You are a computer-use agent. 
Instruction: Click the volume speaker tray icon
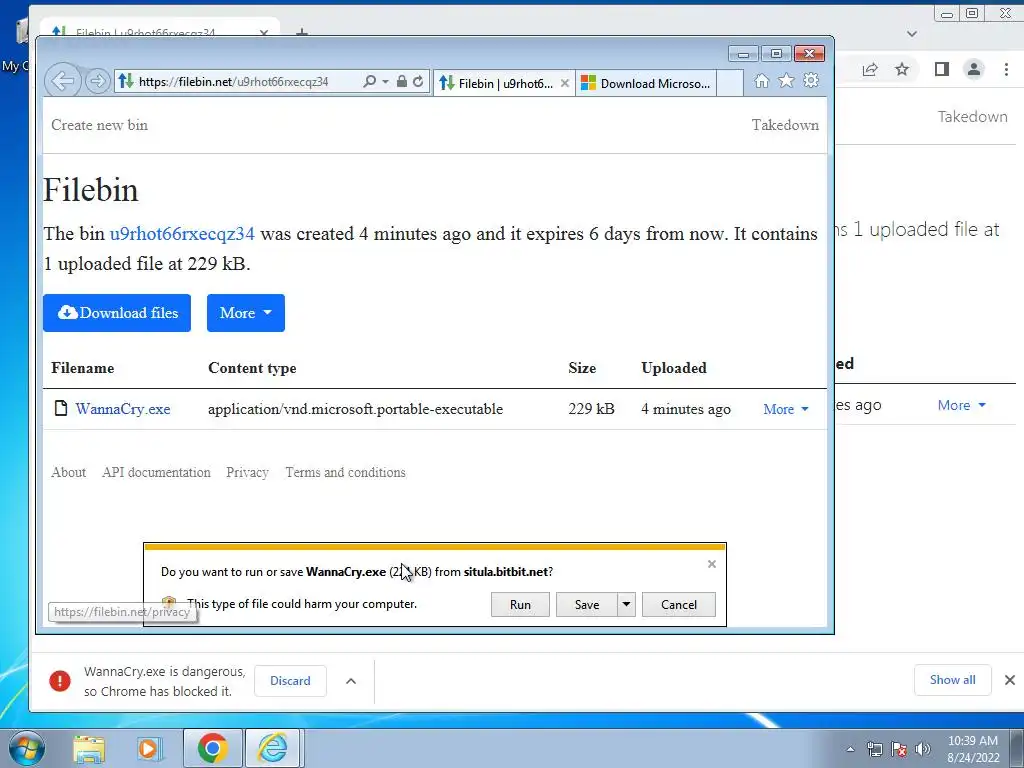click(x=923, y=749)
